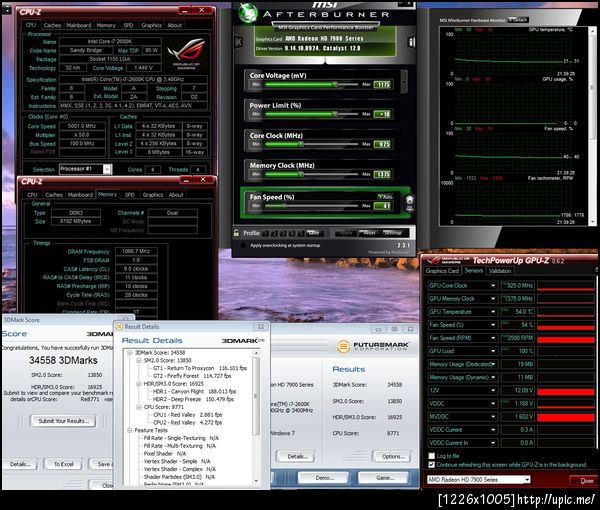This screenshot has width=600, height=510.
Task: Toggle Apply overclocking at system startup
Action: click(243, 245)
